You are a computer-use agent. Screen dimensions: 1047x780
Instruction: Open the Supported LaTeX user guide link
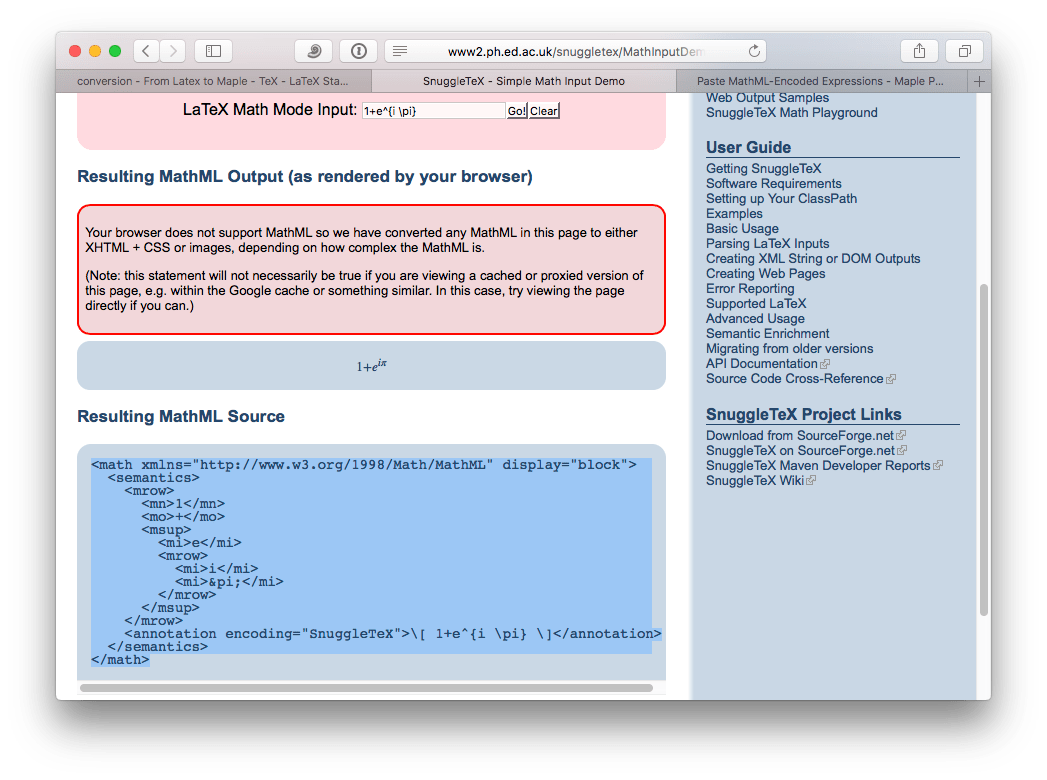756,303
